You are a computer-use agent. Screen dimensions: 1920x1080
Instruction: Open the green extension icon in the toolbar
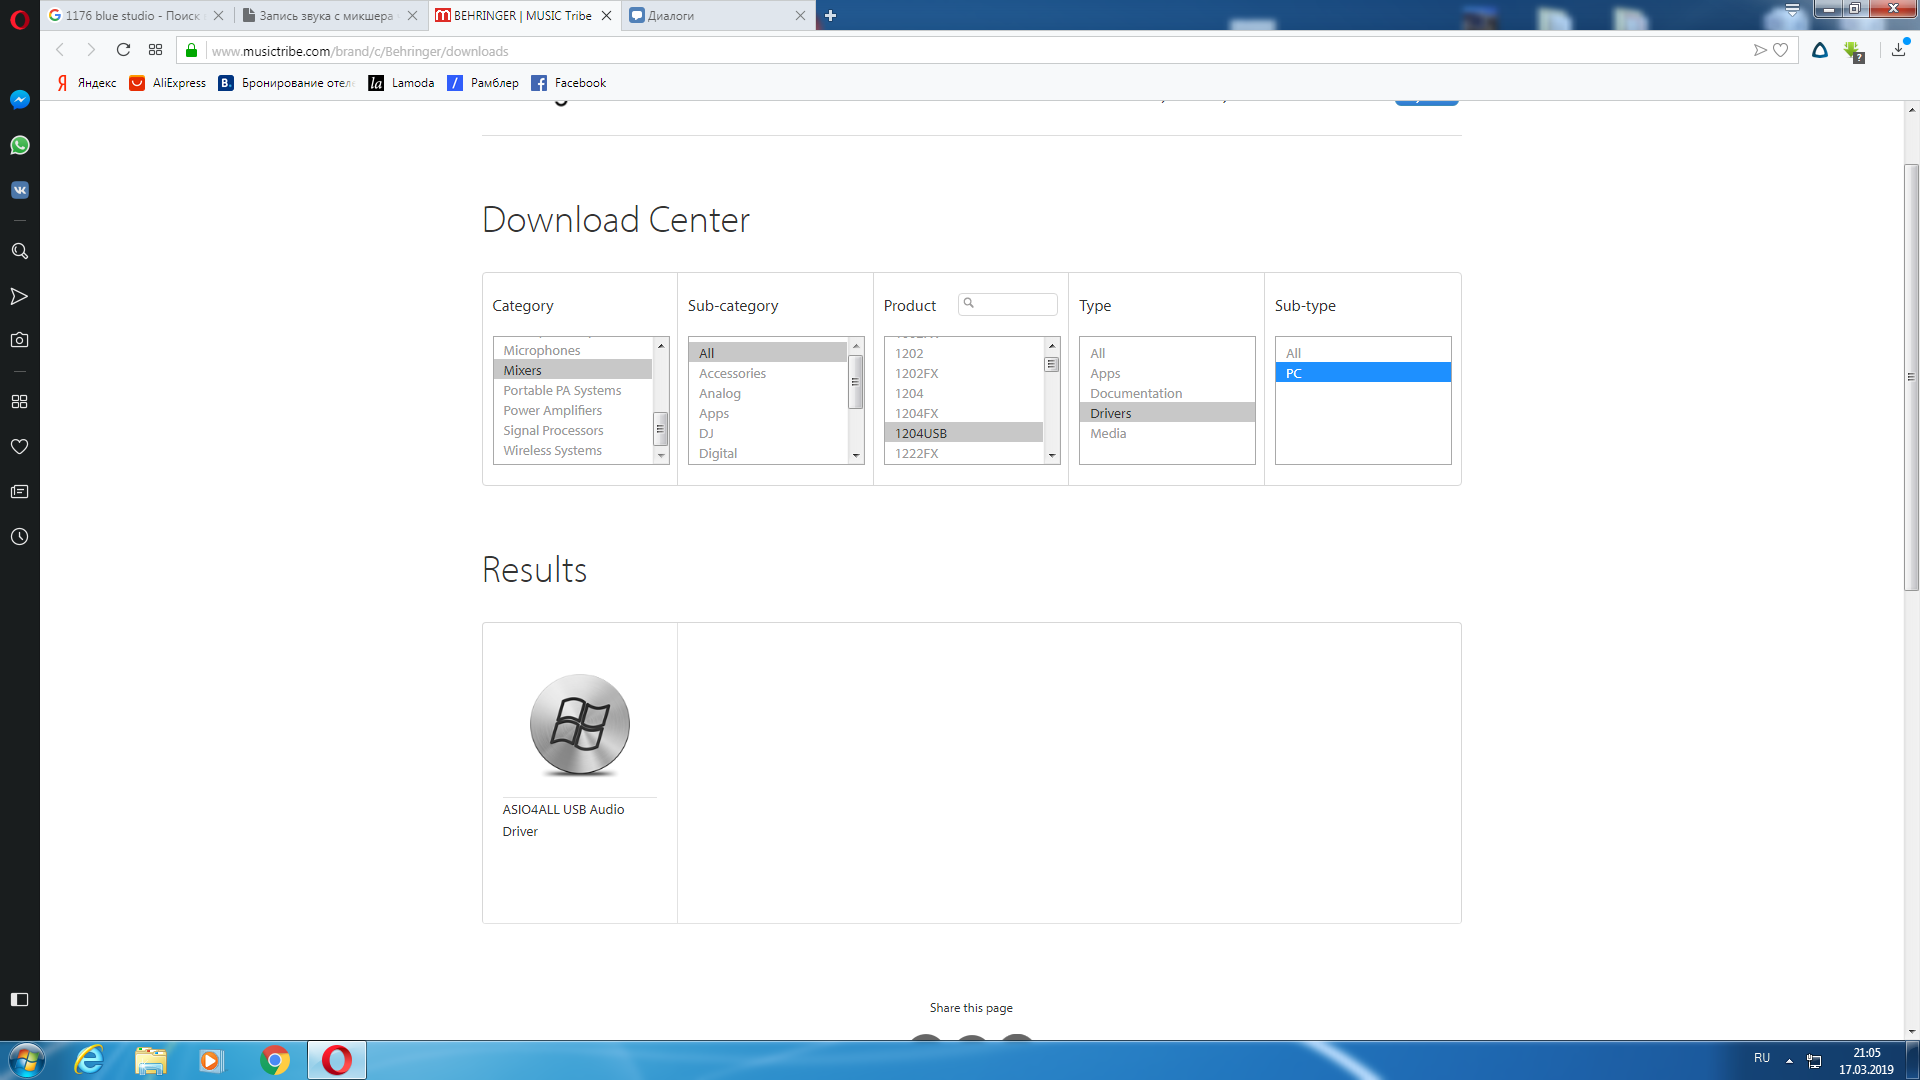point(1854,51)
